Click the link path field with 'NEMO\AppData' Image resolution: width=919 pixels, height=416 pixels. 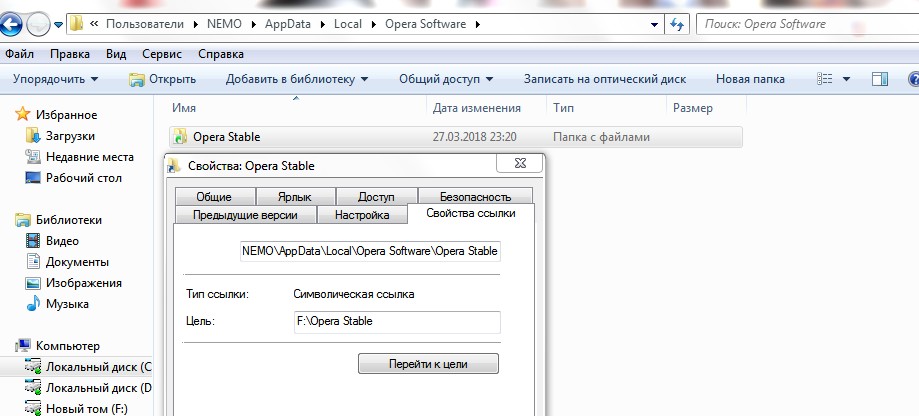pyautogui.click(x=370, y=251)
